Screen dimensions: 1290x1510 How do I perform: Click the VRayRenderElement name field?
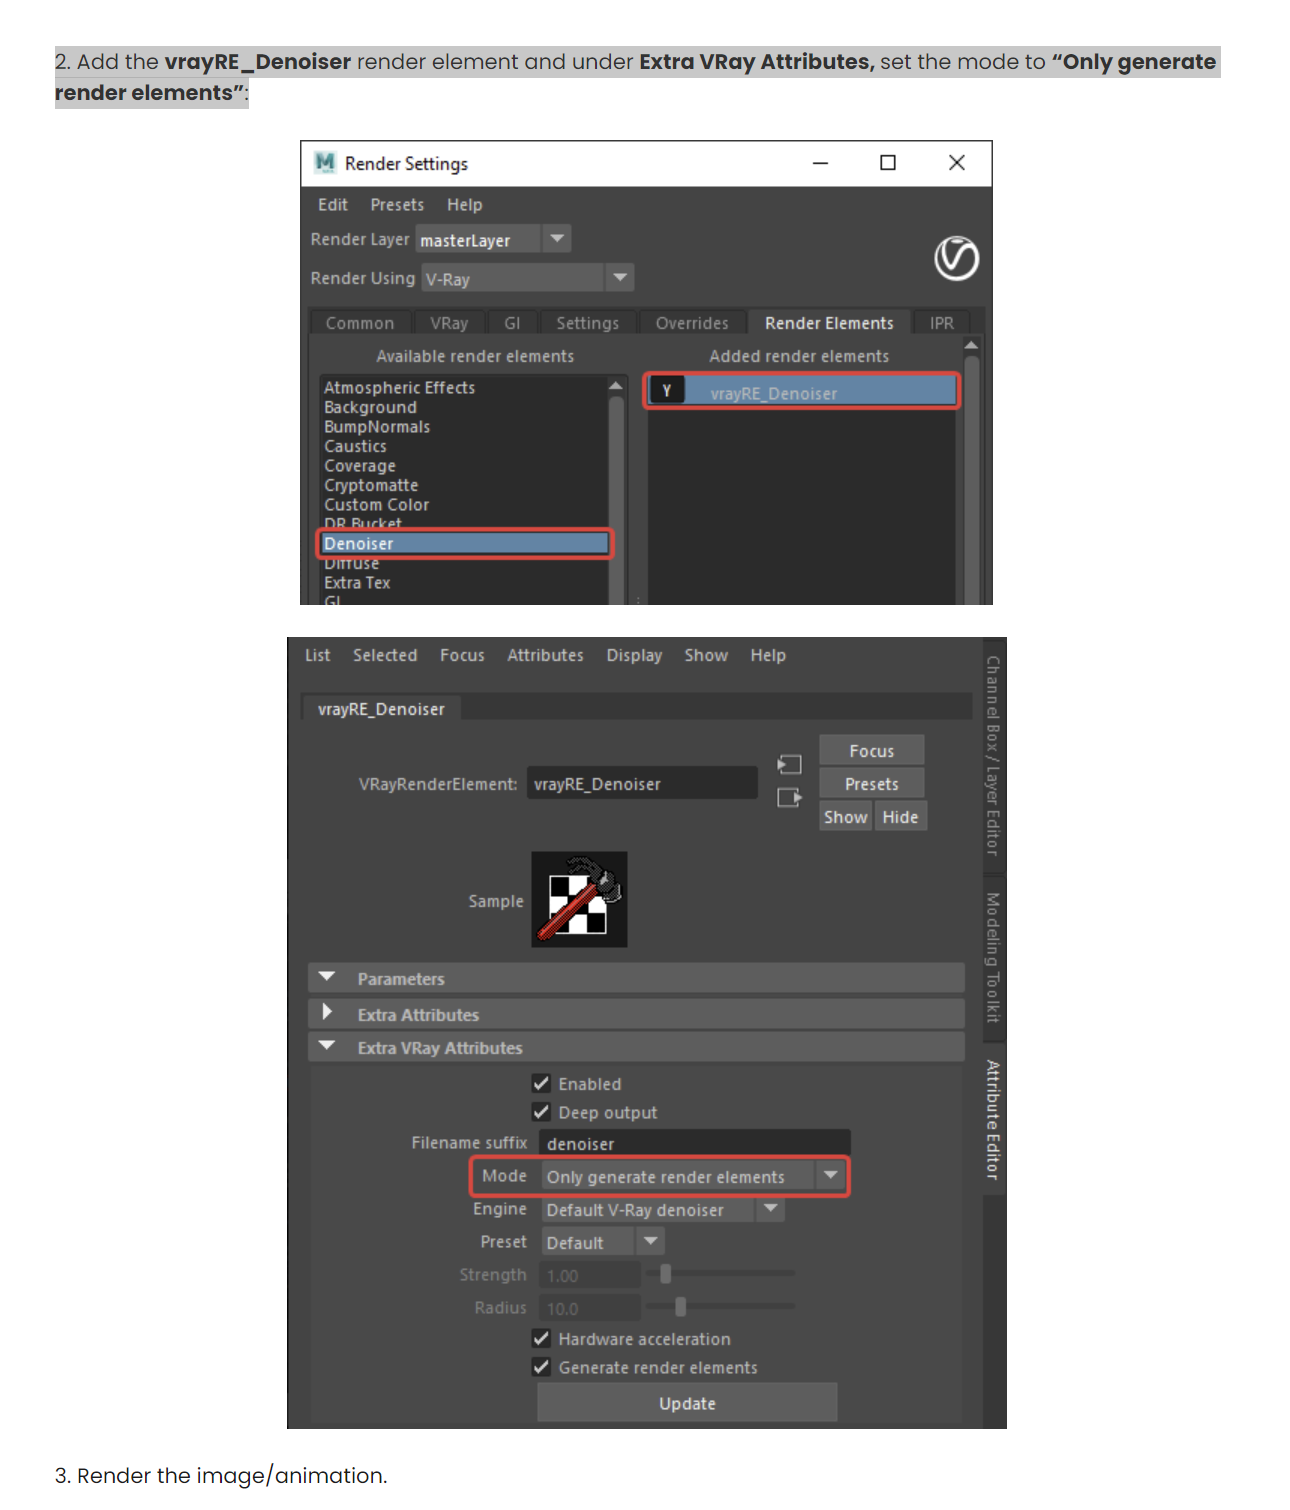point(642,783)
